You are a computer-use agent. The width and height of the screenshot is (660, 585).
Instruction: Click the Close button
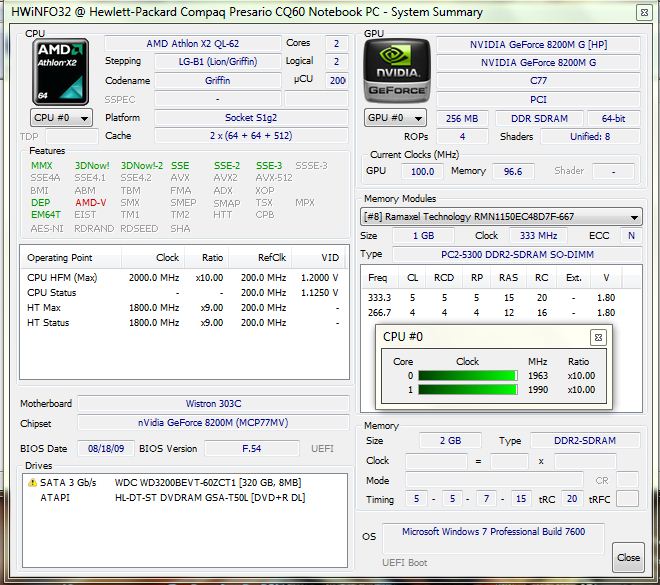(628, 557)
